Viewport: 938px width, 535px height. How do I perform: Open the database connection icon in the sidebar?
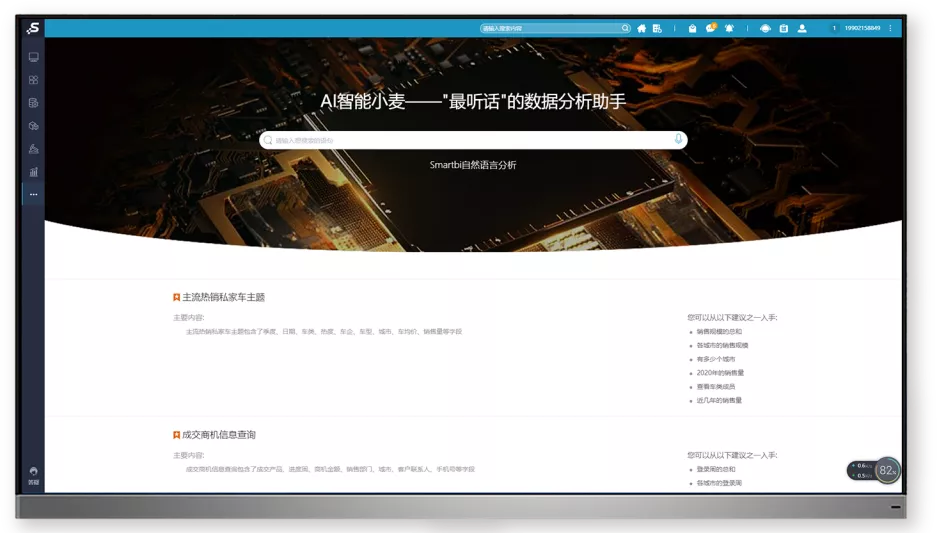[x=34, y=103]
